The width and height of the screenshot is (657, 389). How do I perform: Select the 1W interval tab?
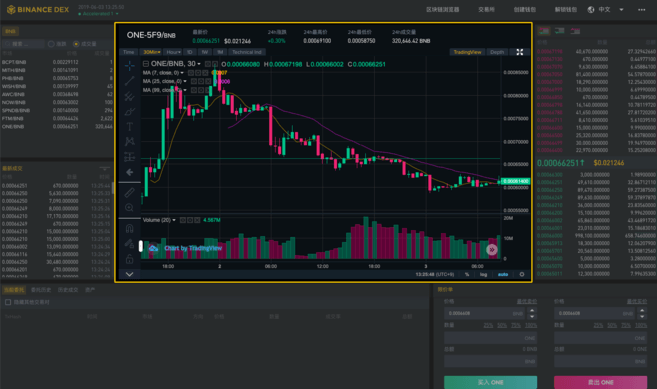point(205,52)
